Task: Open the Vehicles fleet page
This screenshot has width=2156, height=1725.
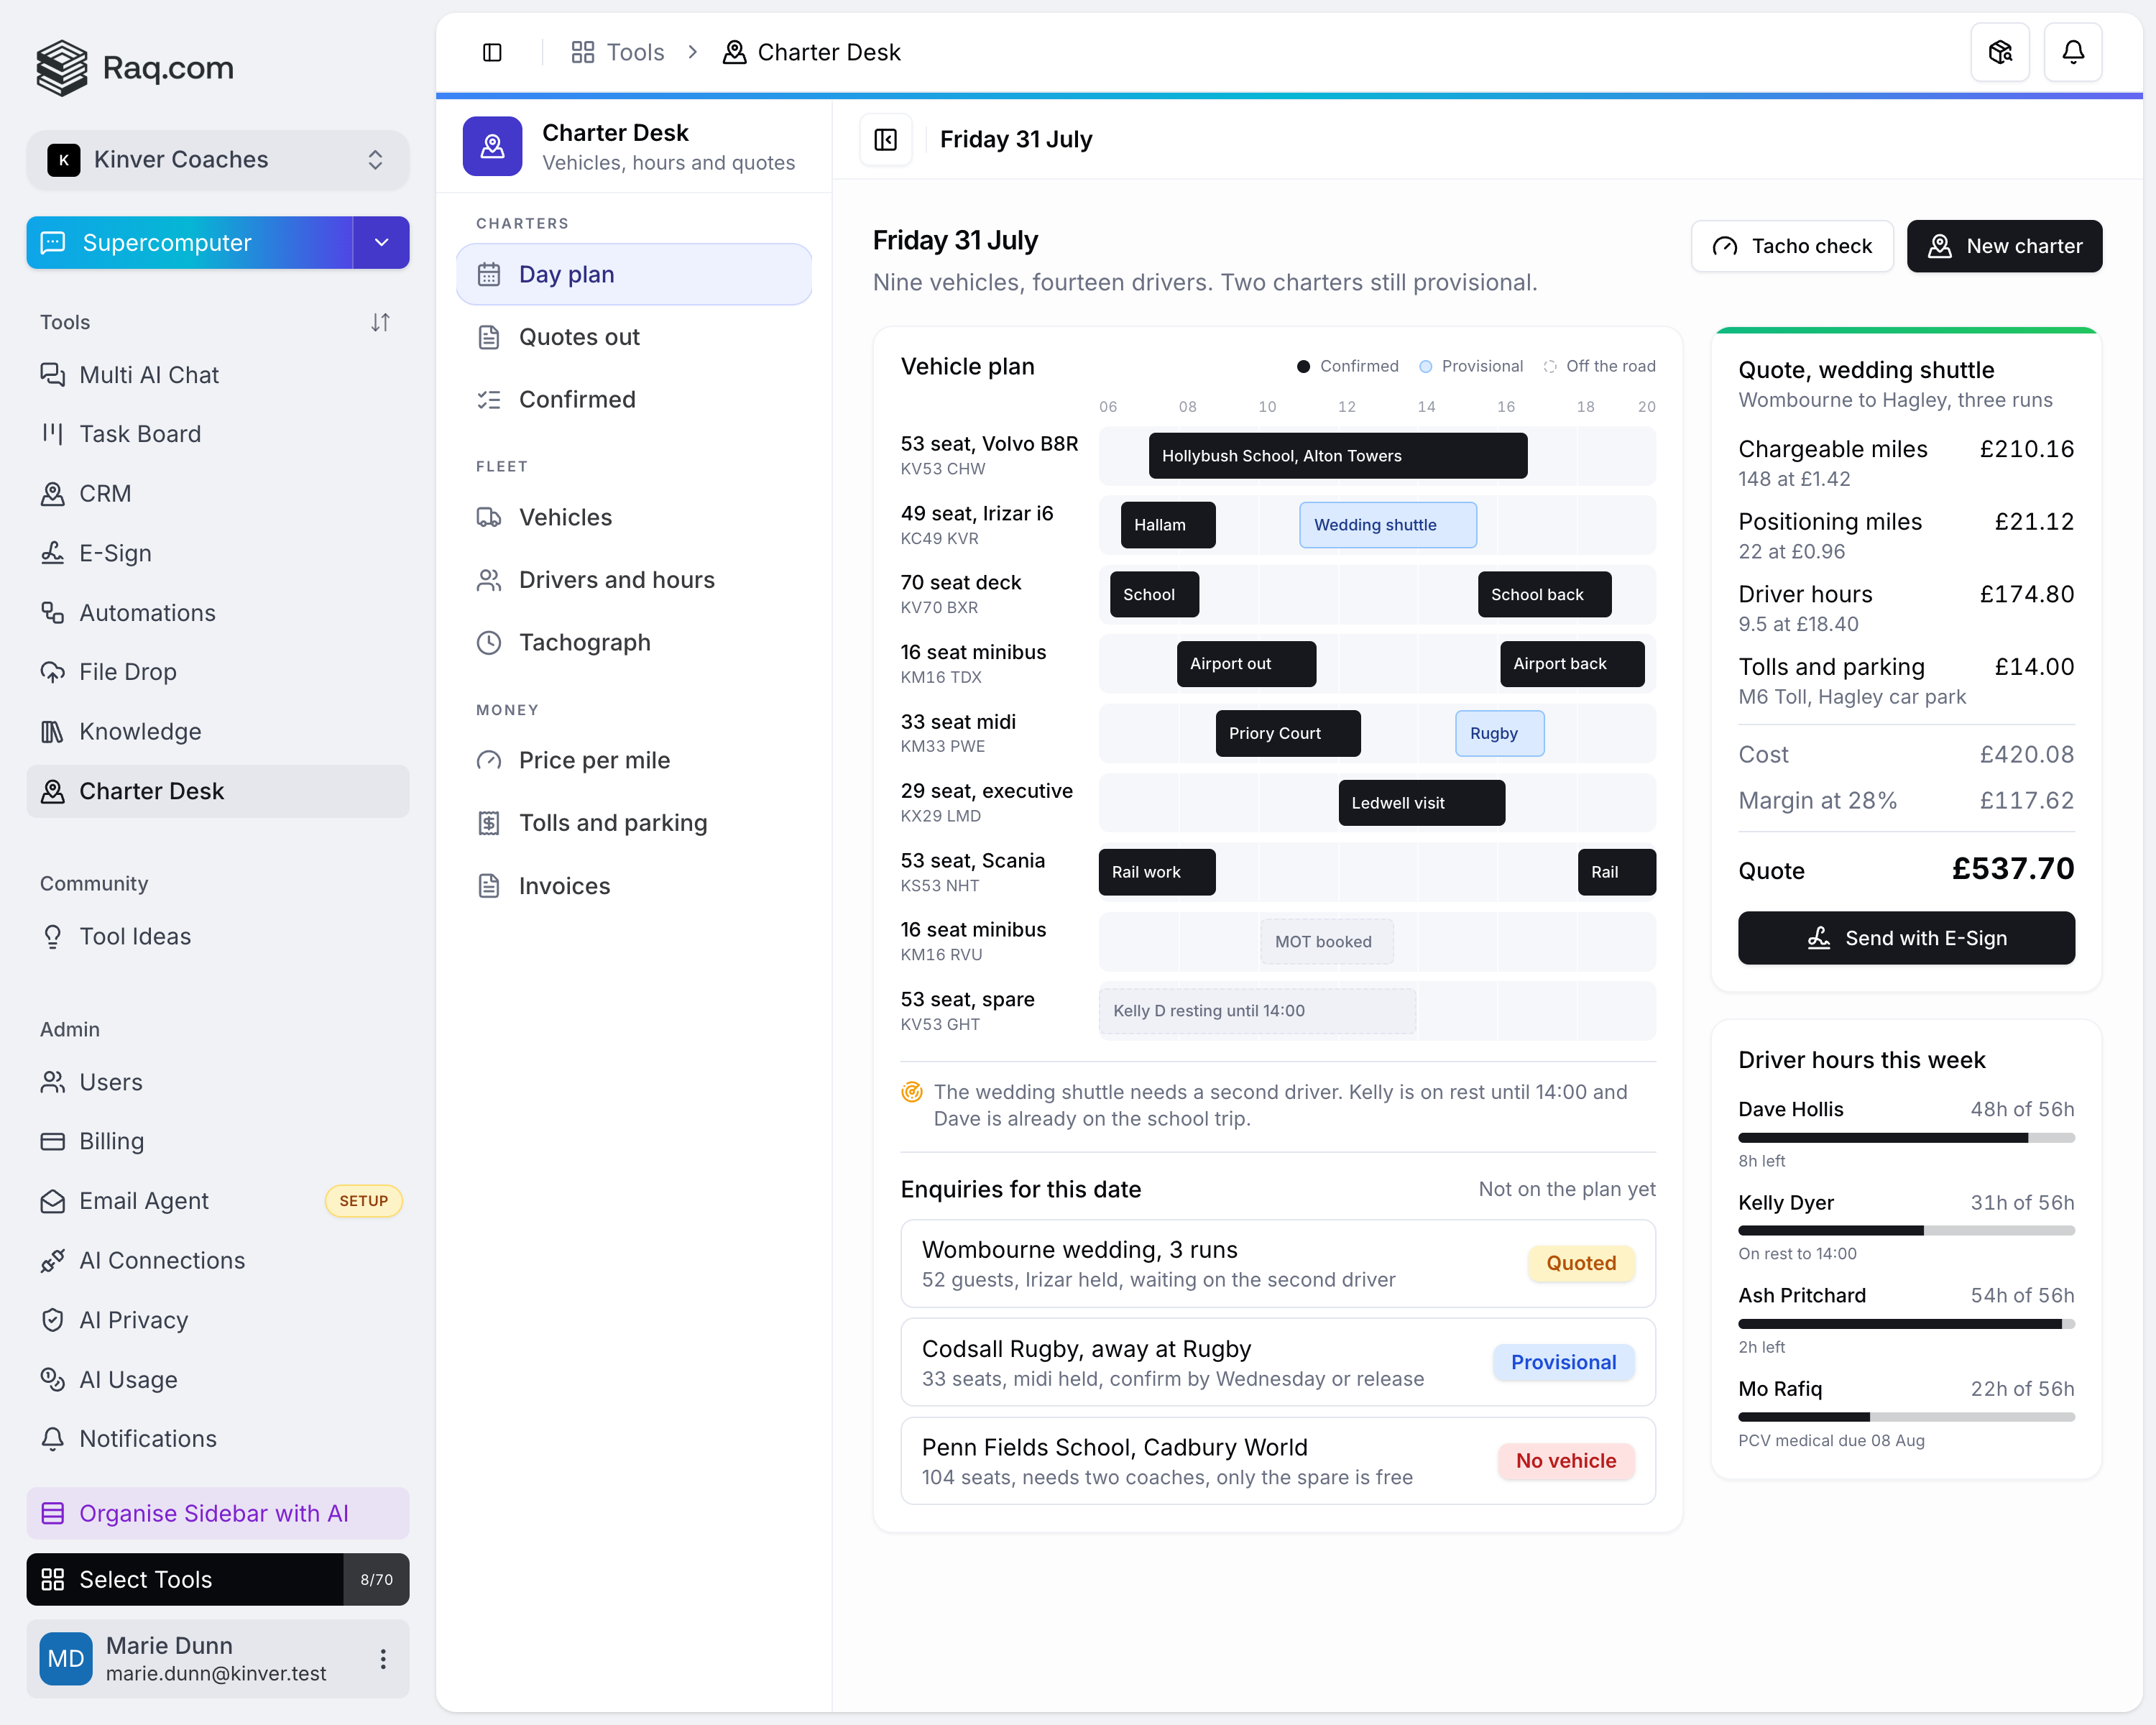Action: pyautogui.click(x=634, y=517)
